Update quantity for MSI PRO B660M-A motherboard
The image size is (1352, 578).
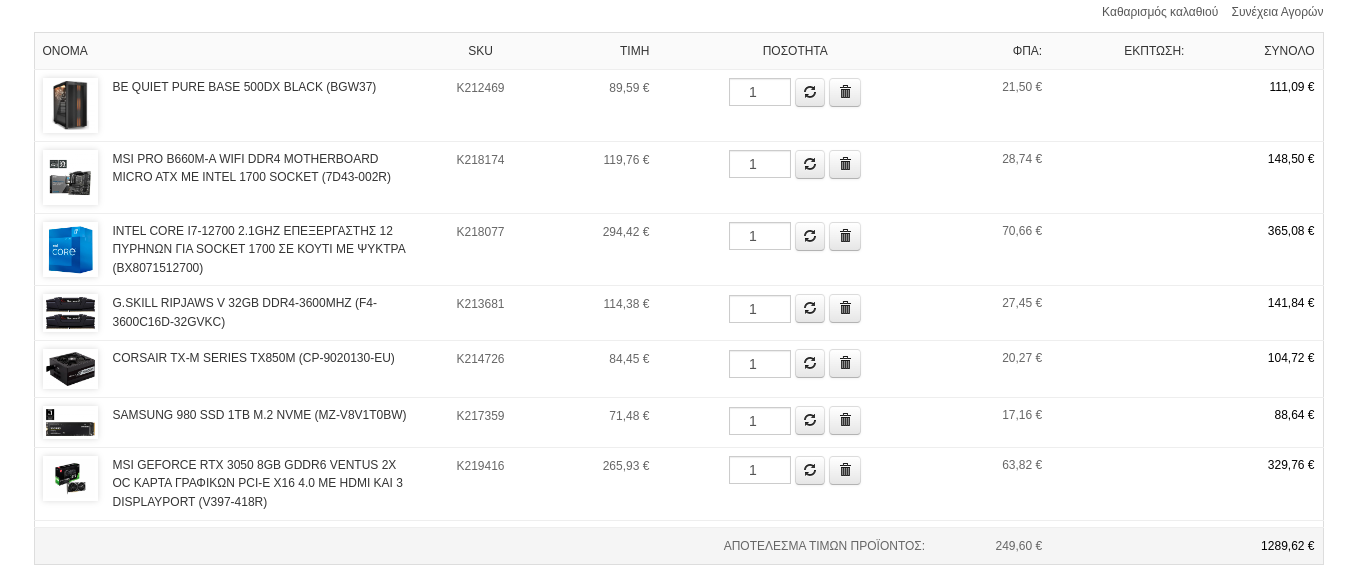[x=810, y=164]
